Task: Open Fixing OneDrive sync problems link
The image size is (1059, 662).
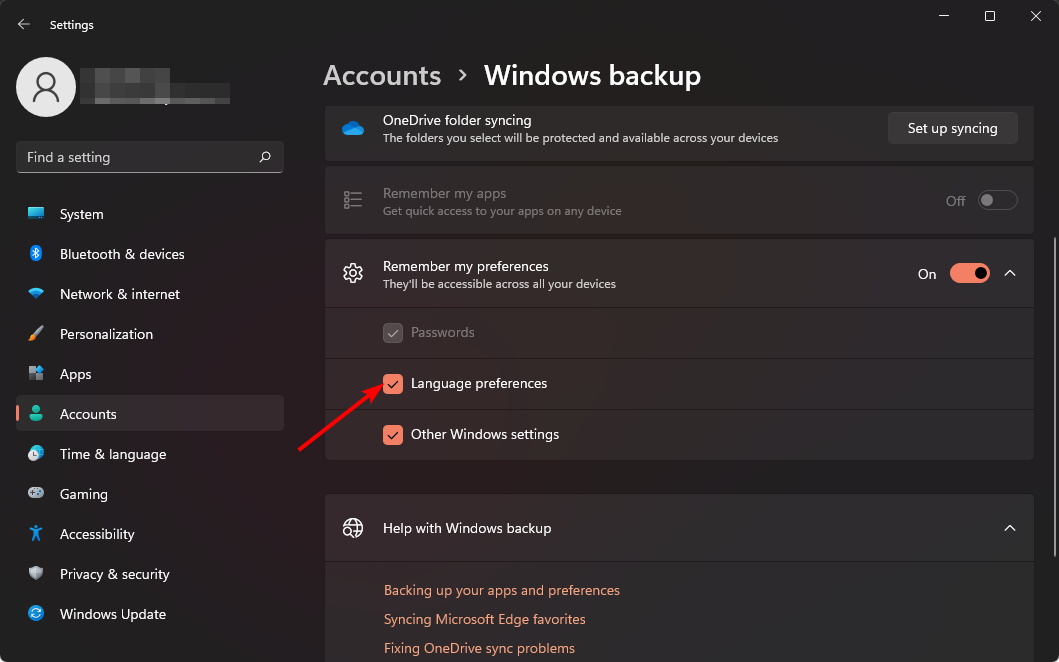Action: coord(479,648)
